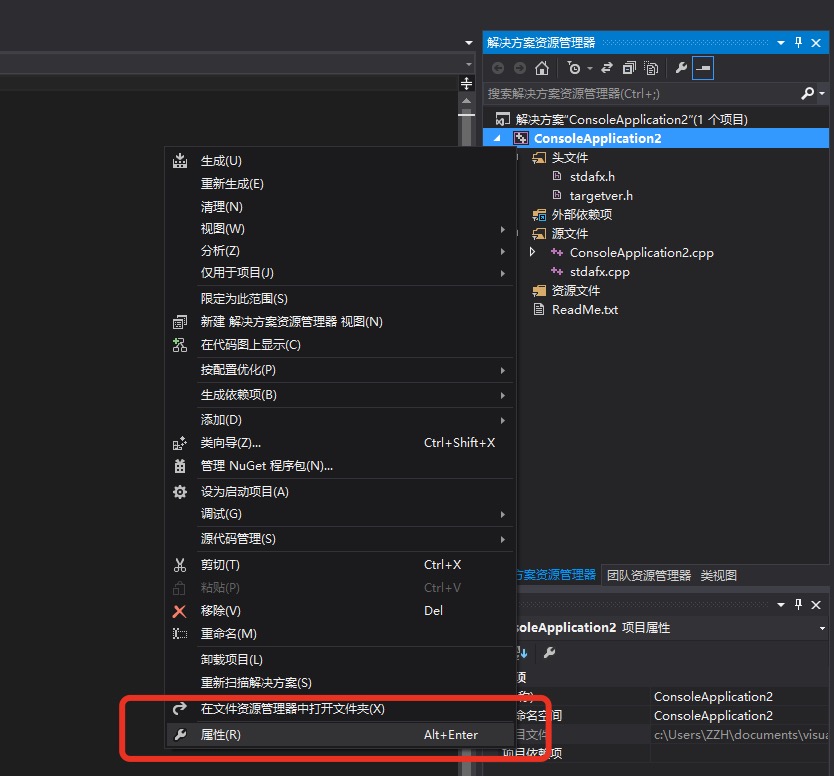Click the wrench Properties icon in Solution Explorer toolbar
The width and height of the screenshot is (834, 776).
point(681,68)
